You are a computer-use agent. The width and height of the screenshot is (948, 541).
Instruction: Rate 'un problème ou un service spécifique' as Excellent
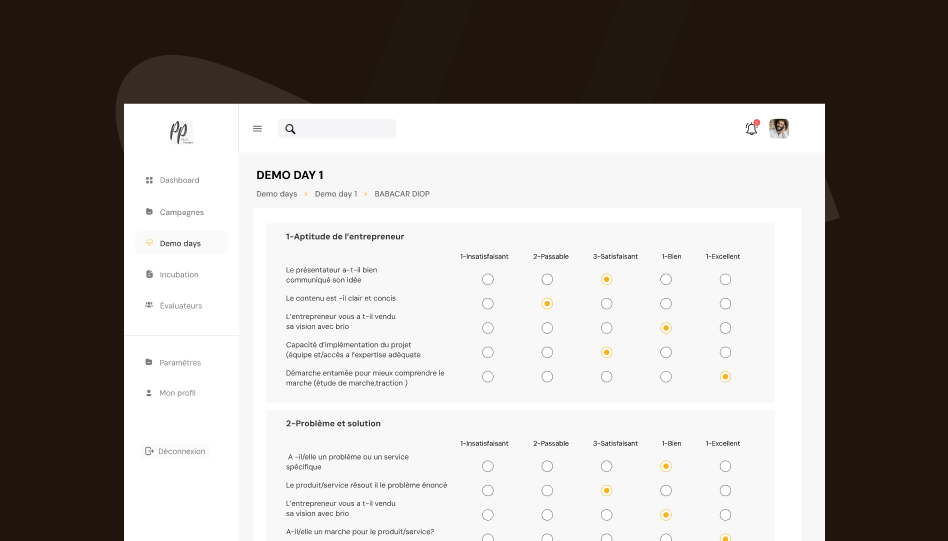click(725, 466)
